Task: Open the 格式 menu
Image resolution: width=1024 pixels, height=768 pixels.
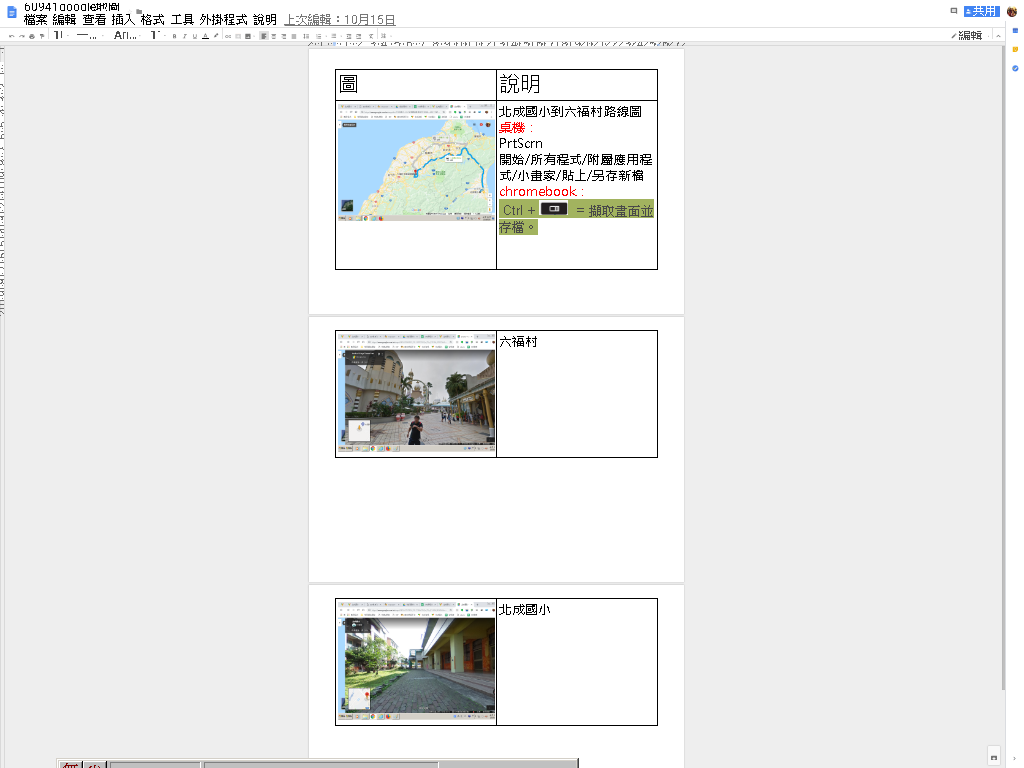Action: tap(153, 20)
